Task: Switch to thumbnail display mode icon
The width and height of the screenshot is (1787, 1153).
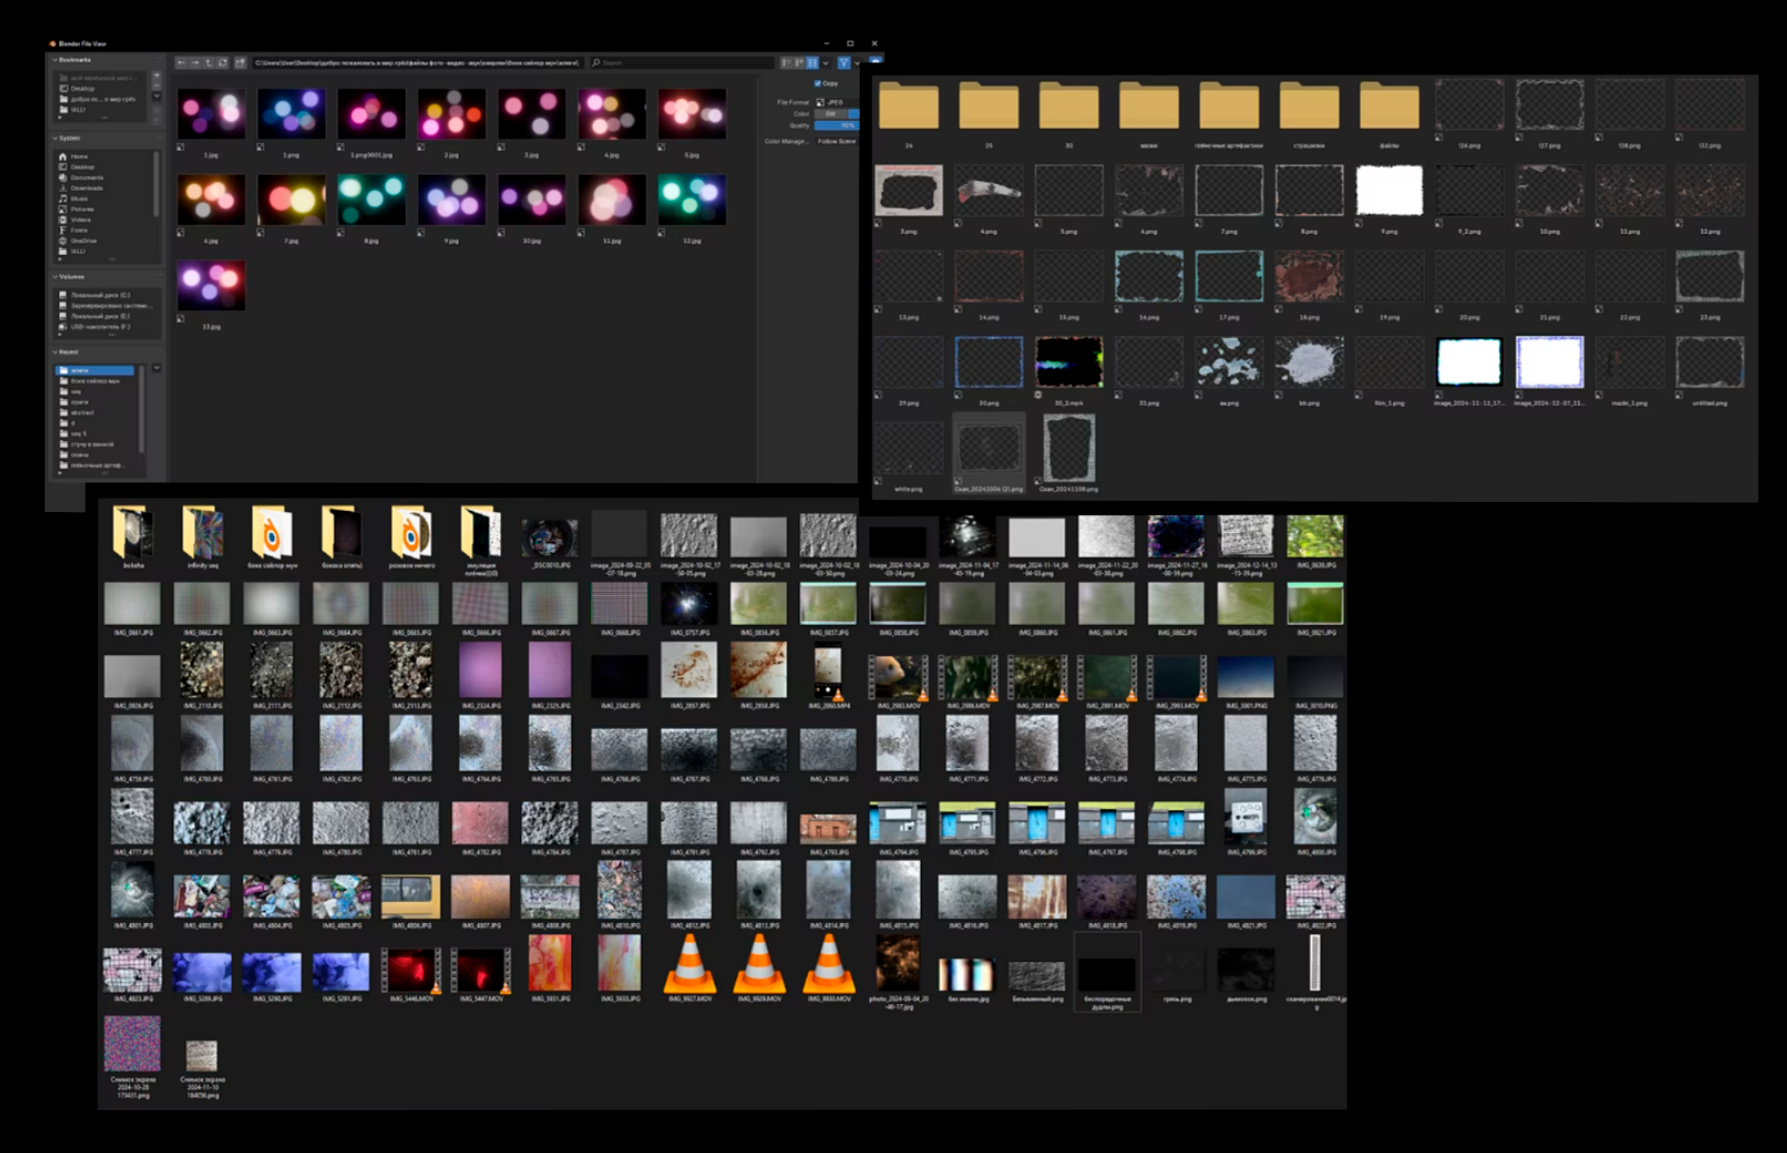Action: [812, 63]
